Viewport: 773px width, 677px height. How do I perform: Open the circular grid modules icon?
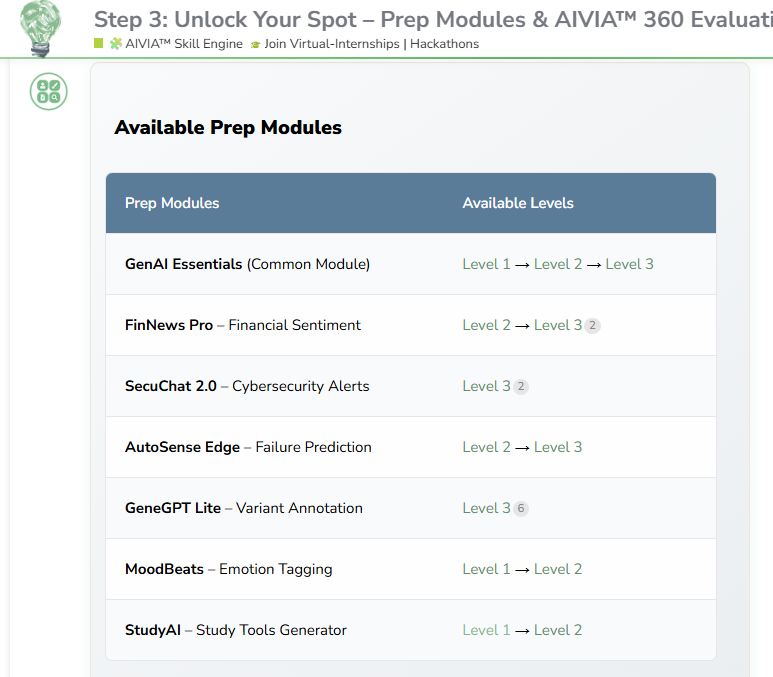pyautogui.click(x=48, y=91)
